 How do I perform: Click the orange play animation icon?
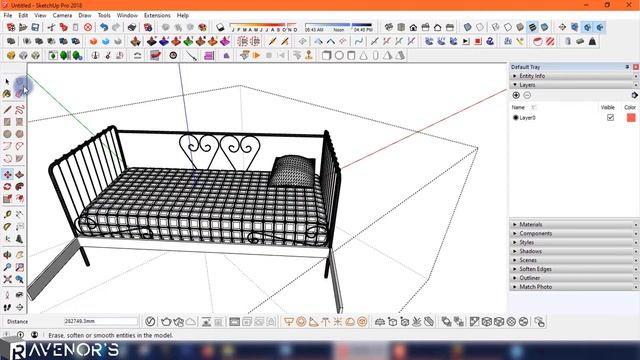[x=256, y=56]
